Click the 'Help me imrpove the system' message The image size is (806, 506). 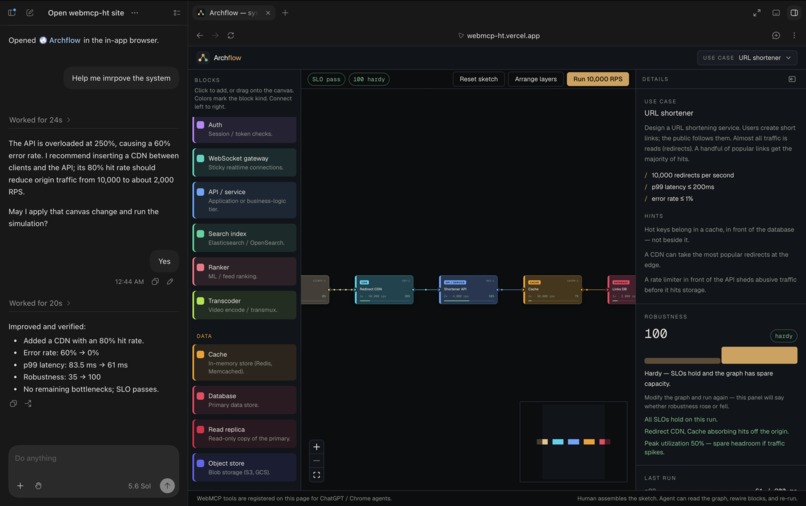coord(121,78)
